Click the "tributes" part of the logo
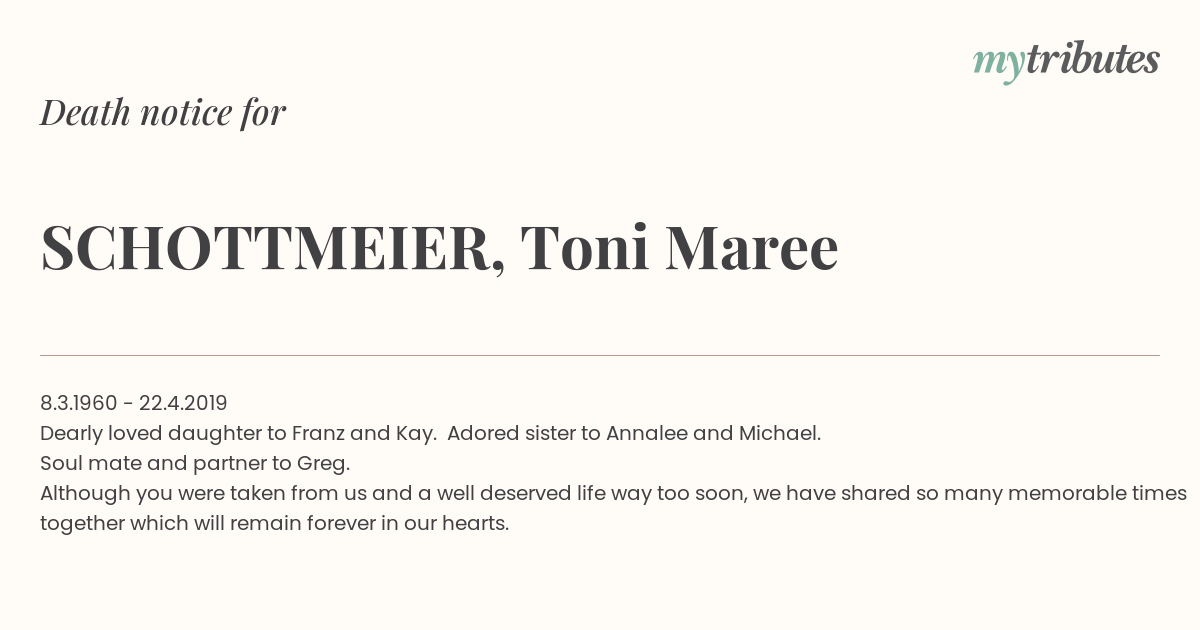 point(1092,59)
